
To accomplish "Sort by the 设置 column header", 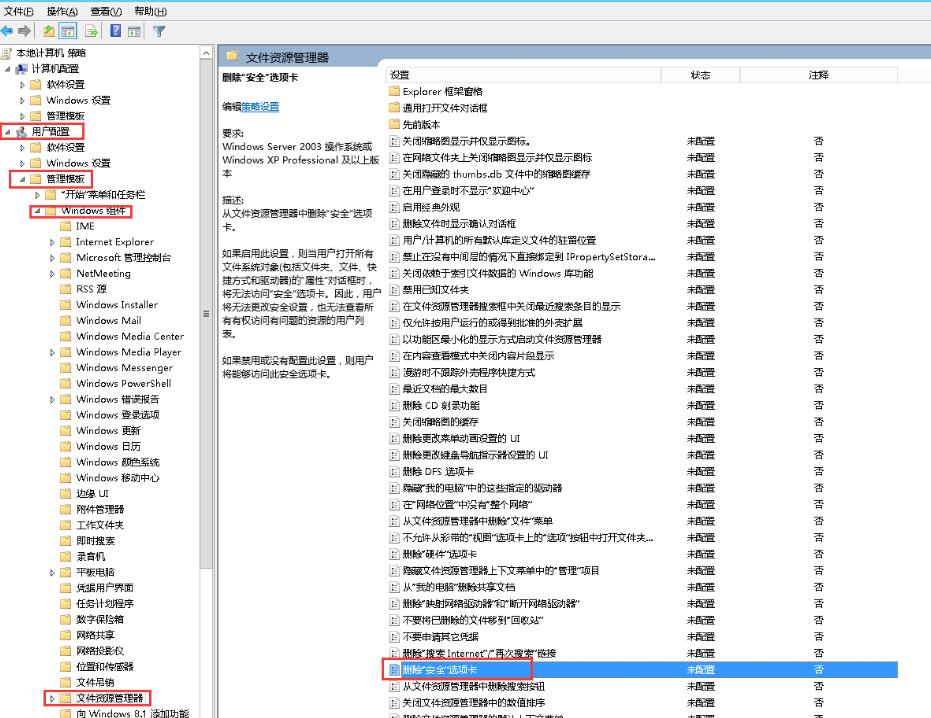I will [x=523, y=75].
